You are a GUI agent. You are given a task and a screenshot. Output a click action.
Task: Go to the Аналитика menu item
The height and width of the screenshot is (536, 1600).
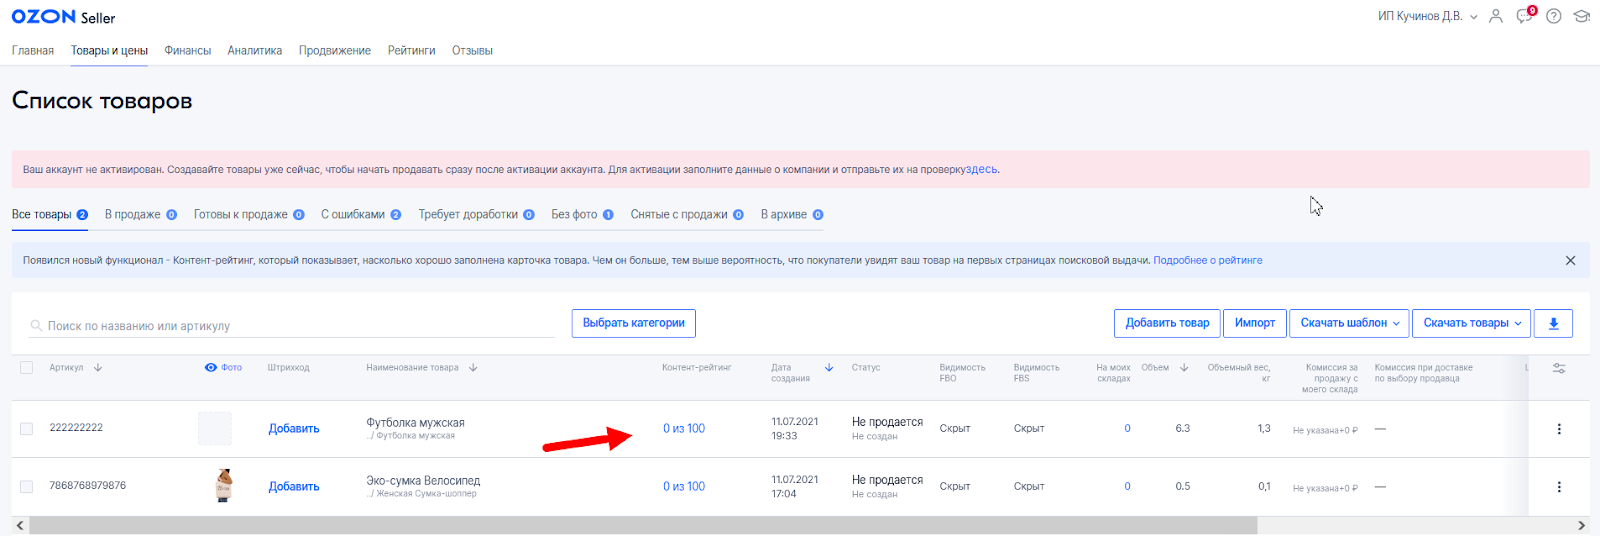254,50
